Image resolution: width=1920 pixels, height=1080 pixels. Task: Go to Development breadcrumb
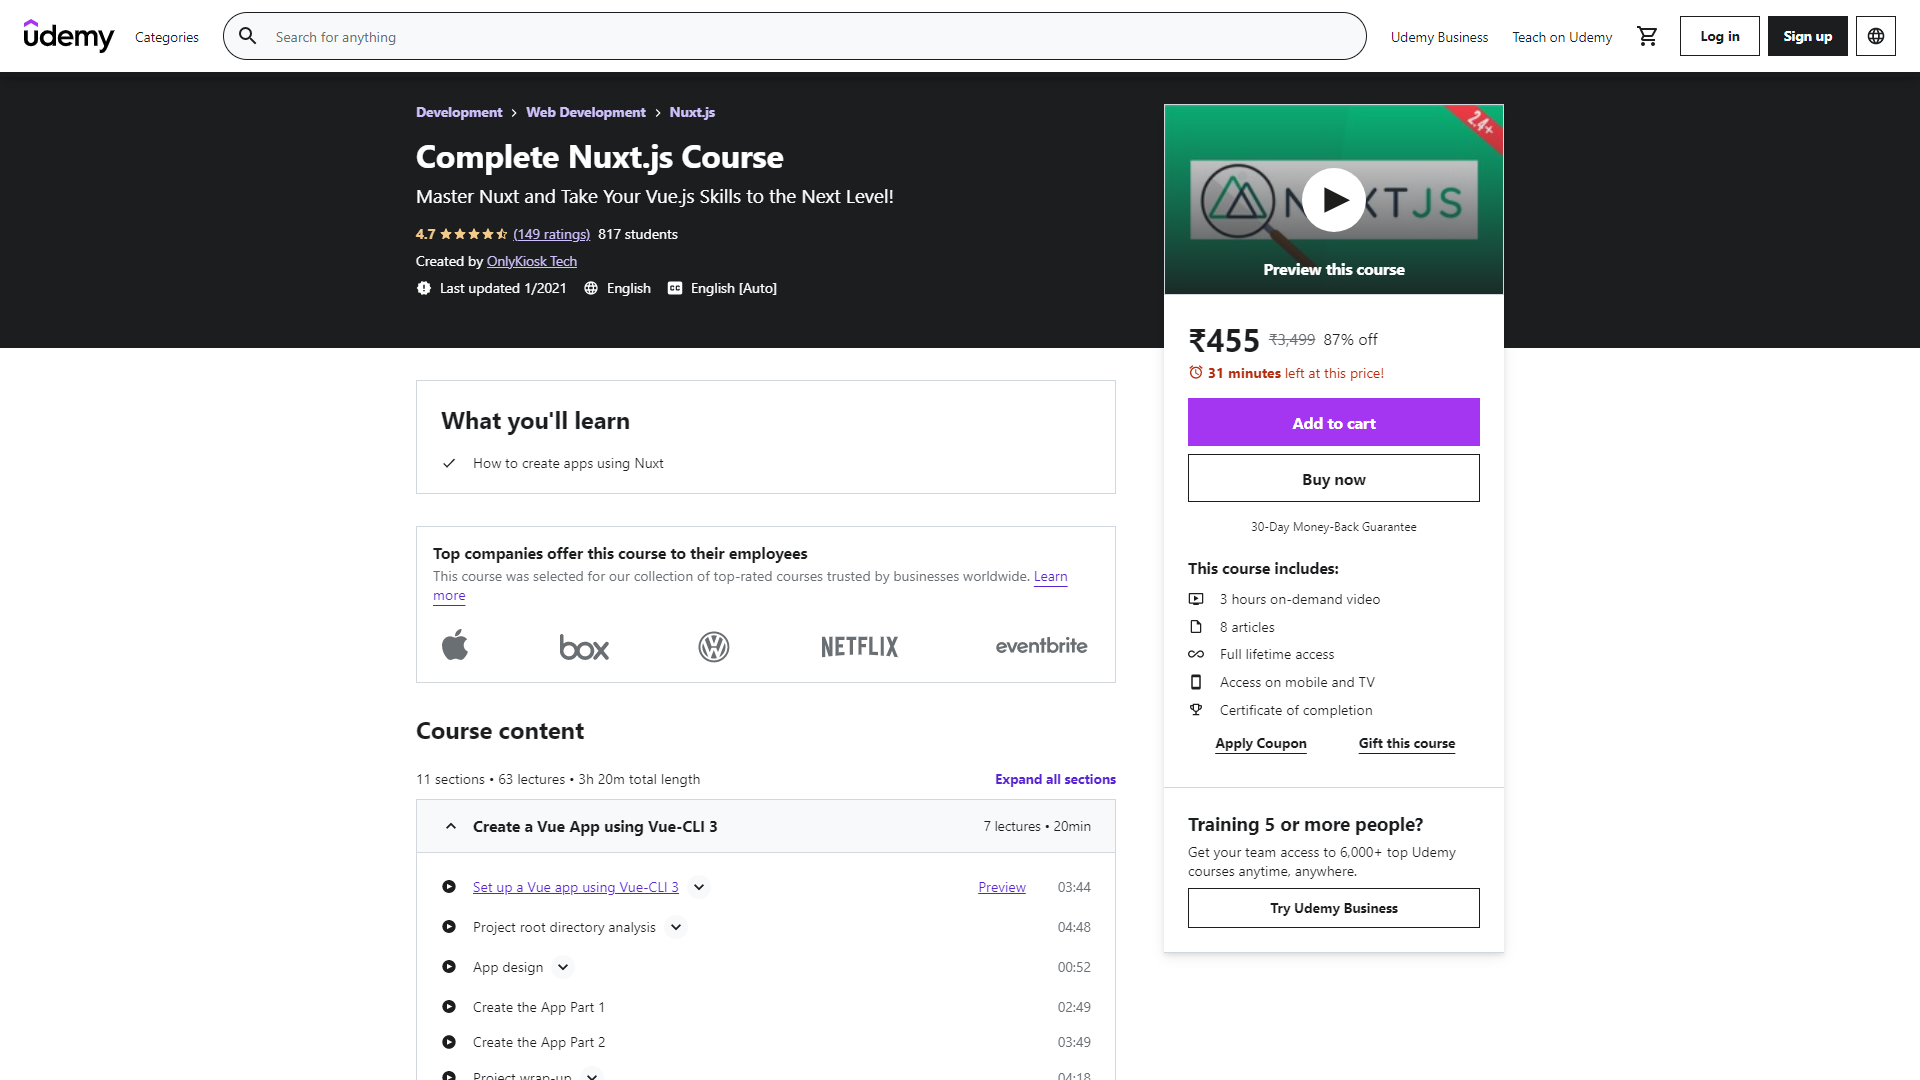pyautogui.click(x=459, y=112)
